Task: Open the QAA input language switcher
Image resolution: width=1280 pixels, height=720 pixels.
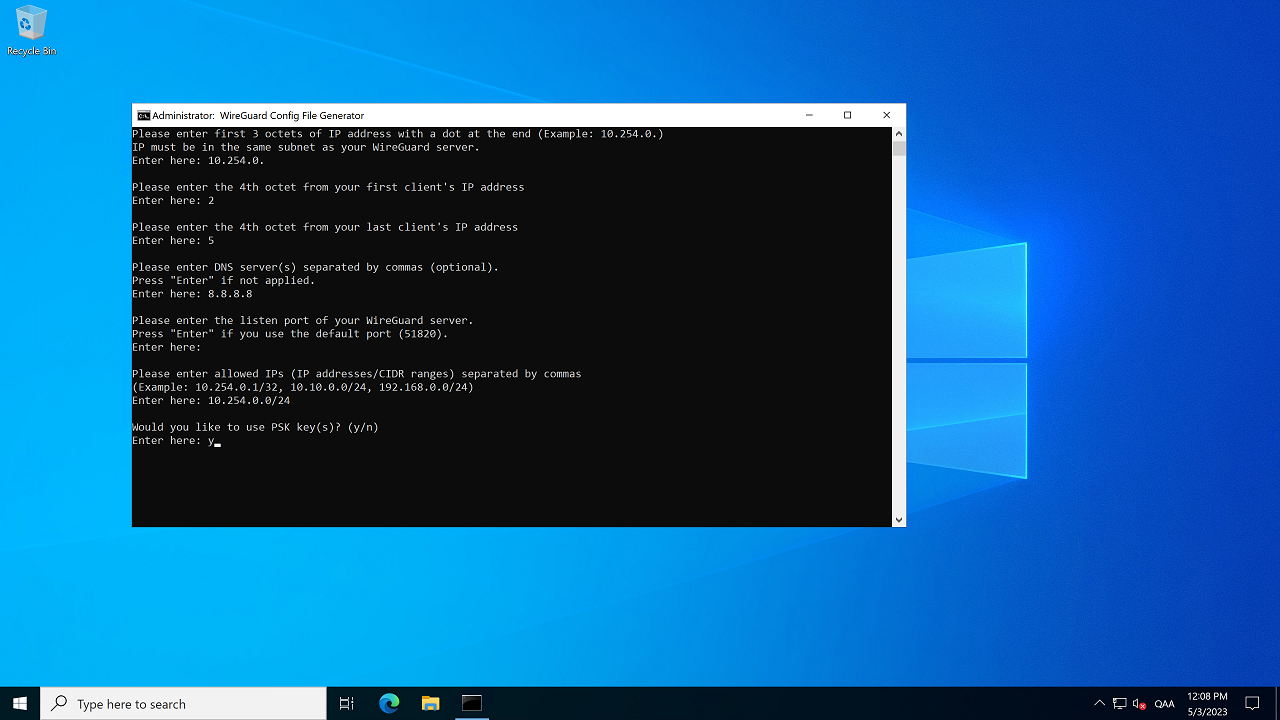Action: (1164, 703)
